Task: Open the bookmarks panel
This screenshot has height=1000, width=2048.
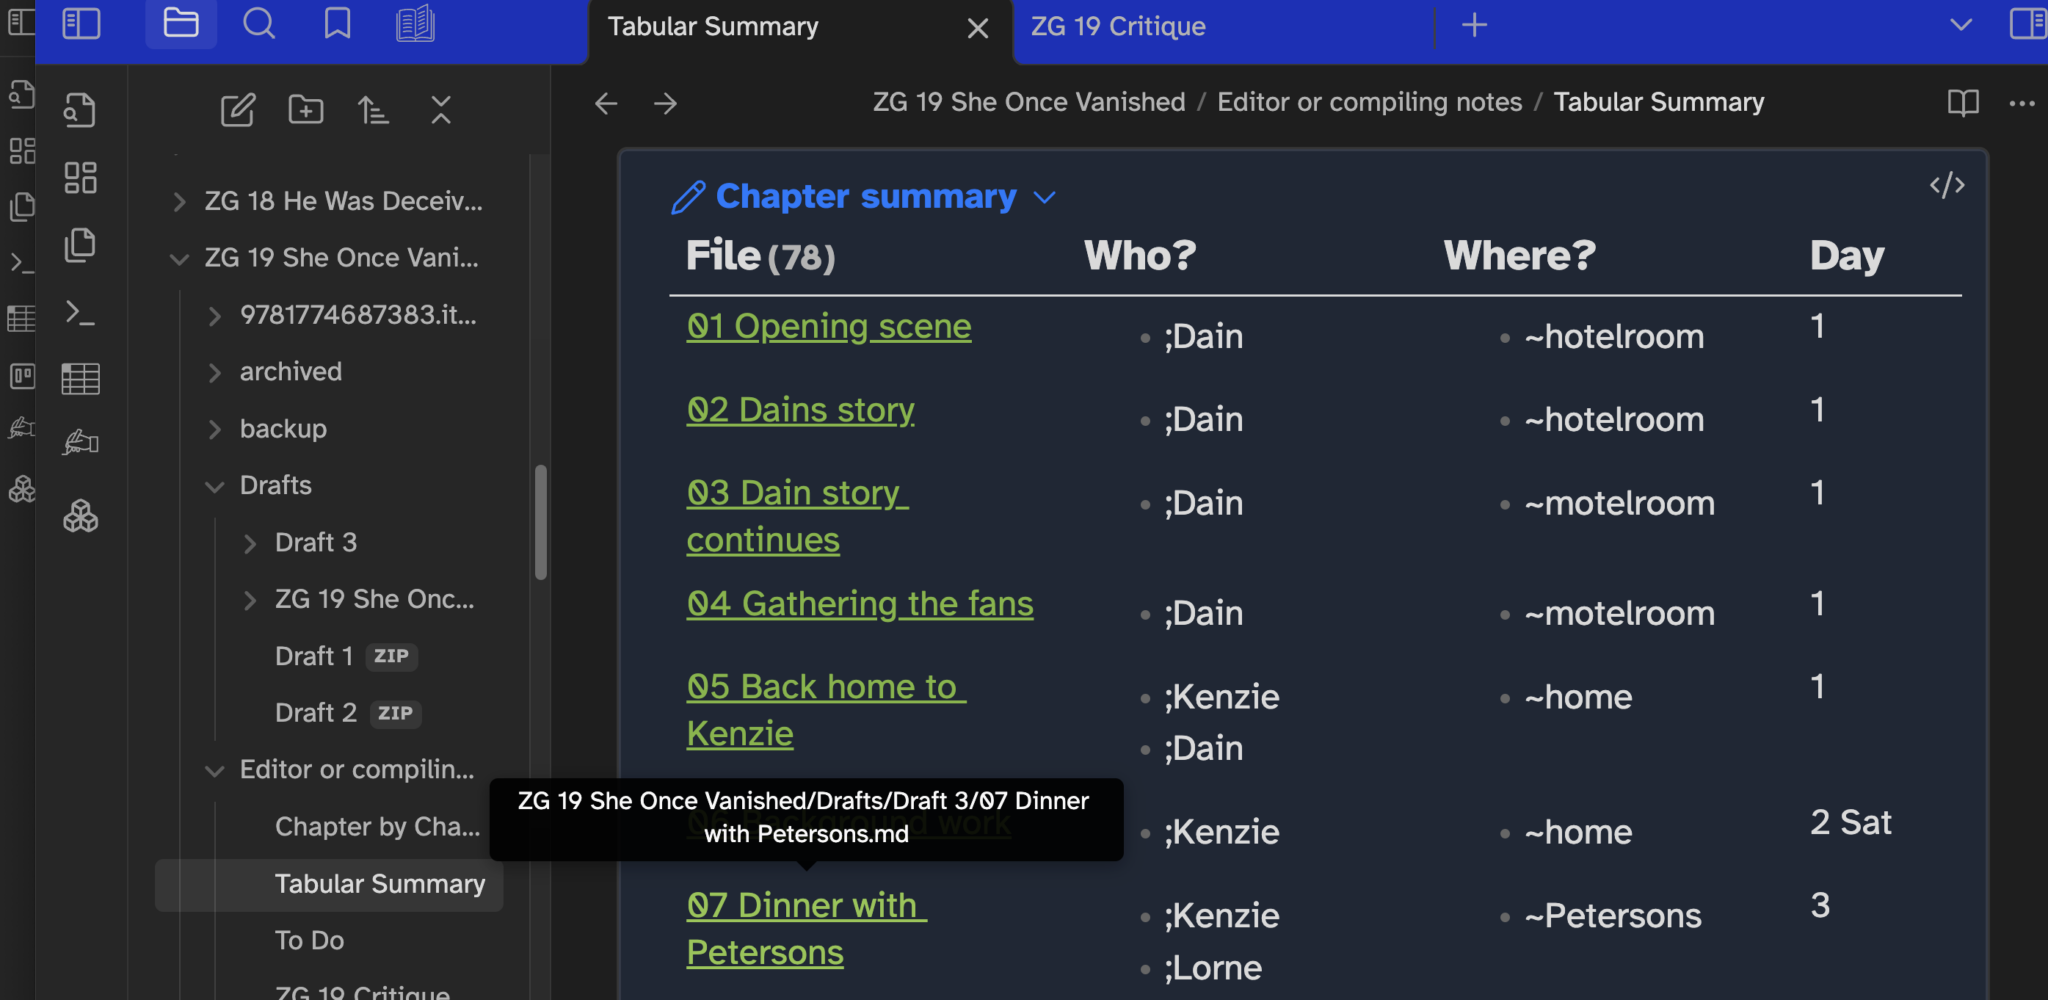Action: pyautogui.click(x=337, y=23)
